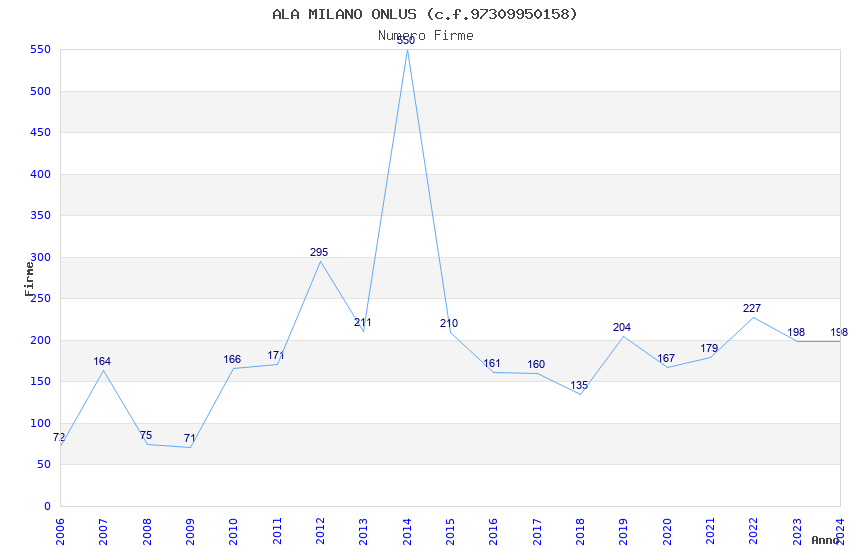850x550 pixels.
Task: Select the 166 data label for 2010
Action: click(x=232, y=359)
